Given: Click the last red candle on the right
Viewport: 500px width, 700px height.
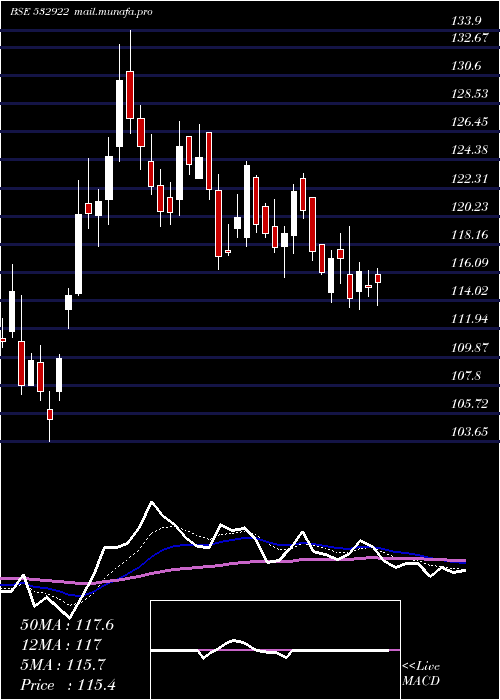Looking at the screenshot, I should tap(378, 278).
